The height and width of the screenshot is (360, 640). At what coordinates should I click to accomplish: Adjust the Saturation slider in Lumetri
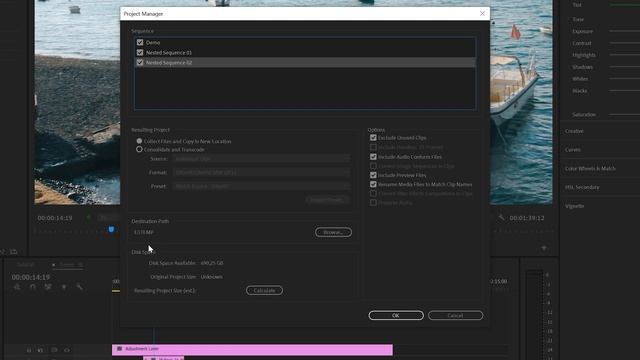pos(624,115)
